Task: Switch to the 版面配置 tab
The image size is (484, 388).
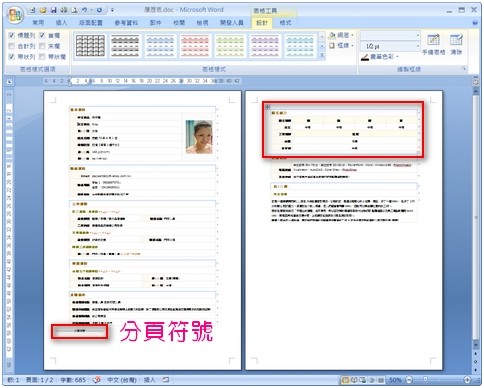Action: point(90,23)
